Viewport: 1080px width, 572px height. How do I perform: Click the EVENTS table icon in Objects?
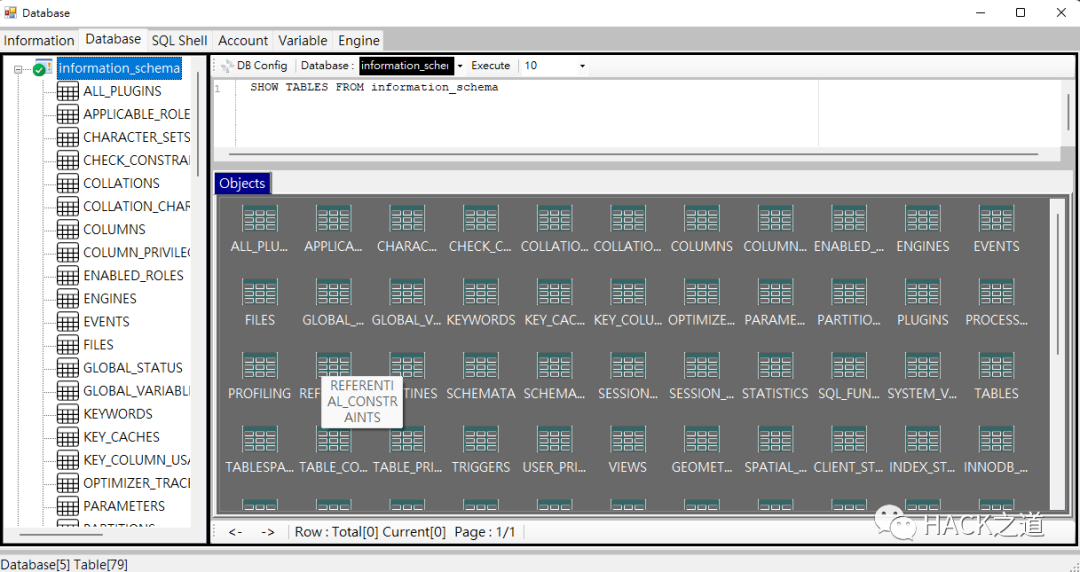(997, 219)
